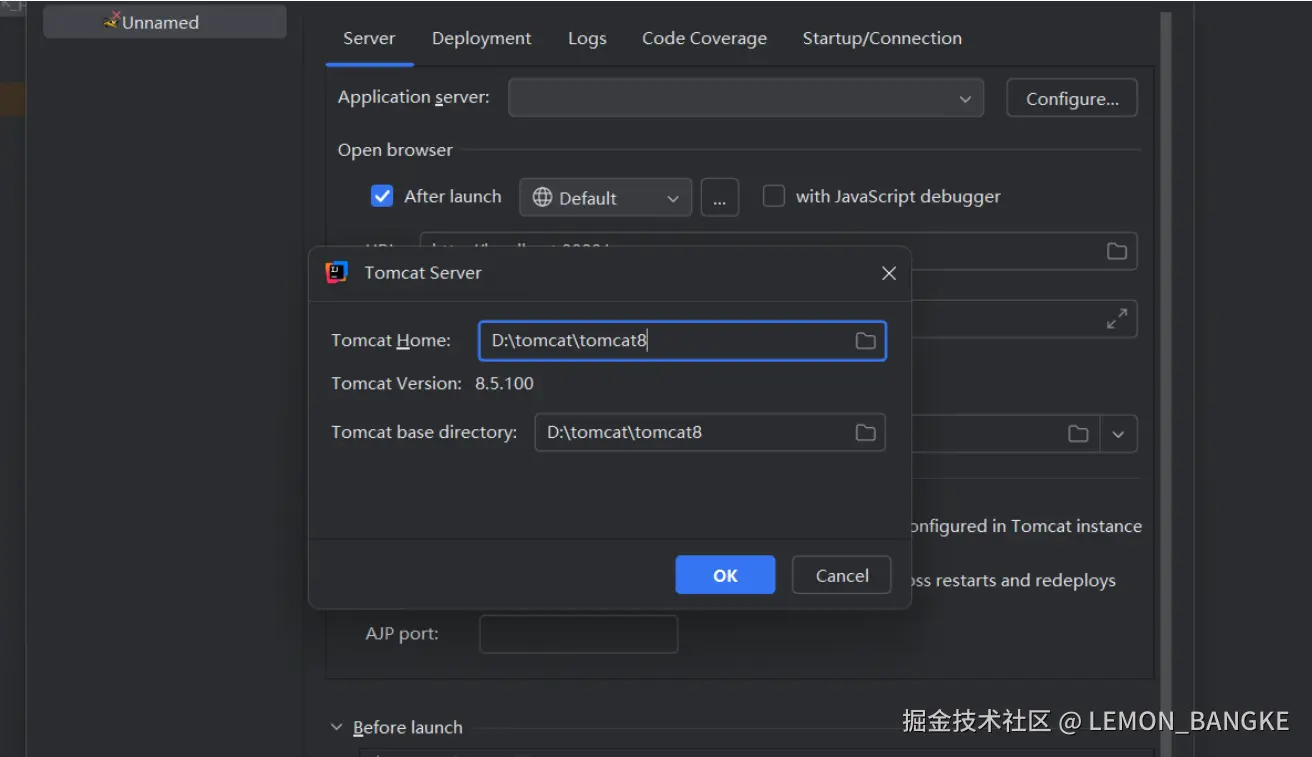Image resolution: width=1312 pixels, height=757 pixels.
Task: Click the Configure... button
Action: (1072, 98)
